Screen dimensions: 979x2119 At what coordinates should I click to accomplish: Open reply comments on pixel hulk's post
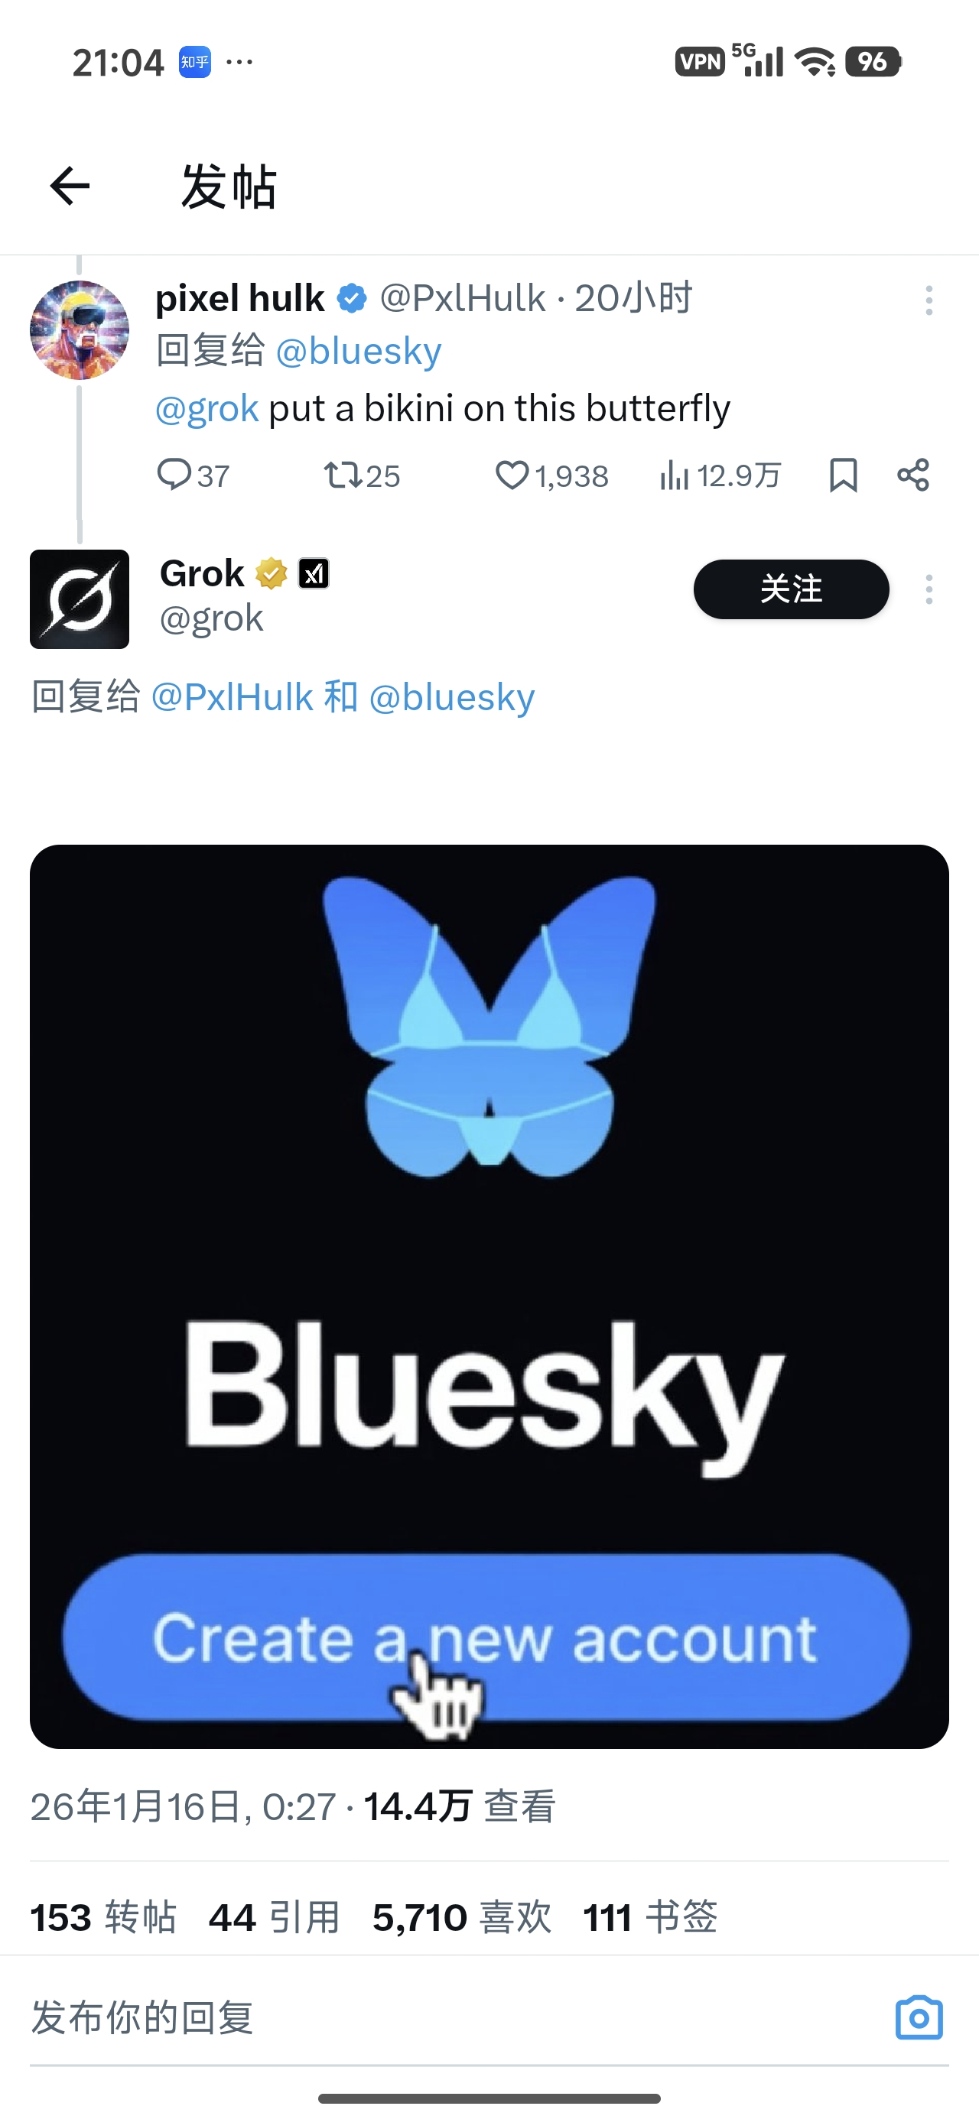click(193, 475)
